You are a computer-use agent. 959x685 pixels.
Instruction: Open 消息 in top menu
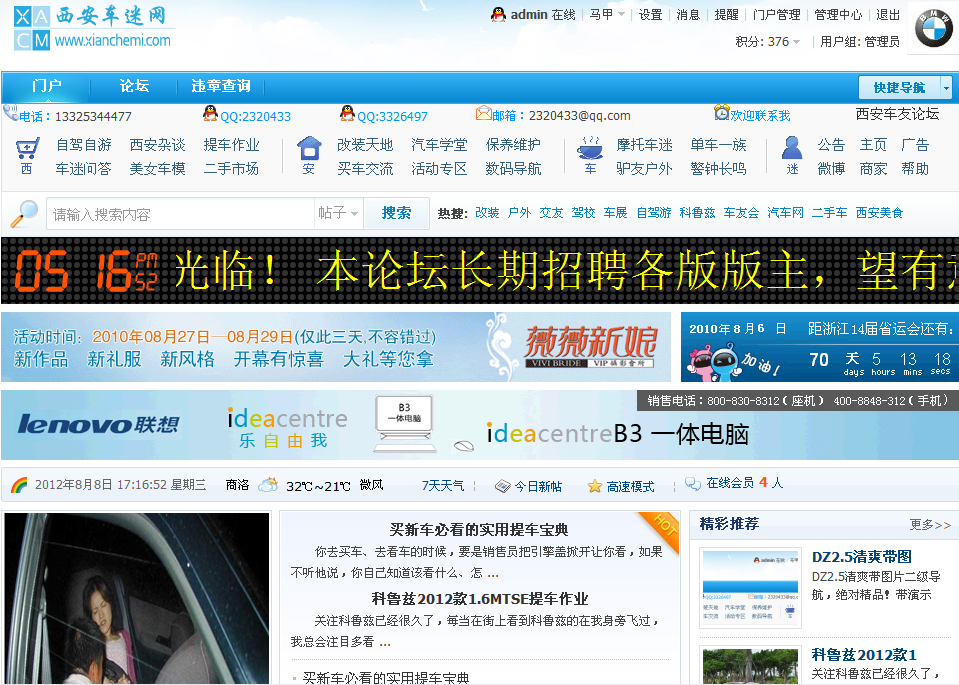[688, 15]
